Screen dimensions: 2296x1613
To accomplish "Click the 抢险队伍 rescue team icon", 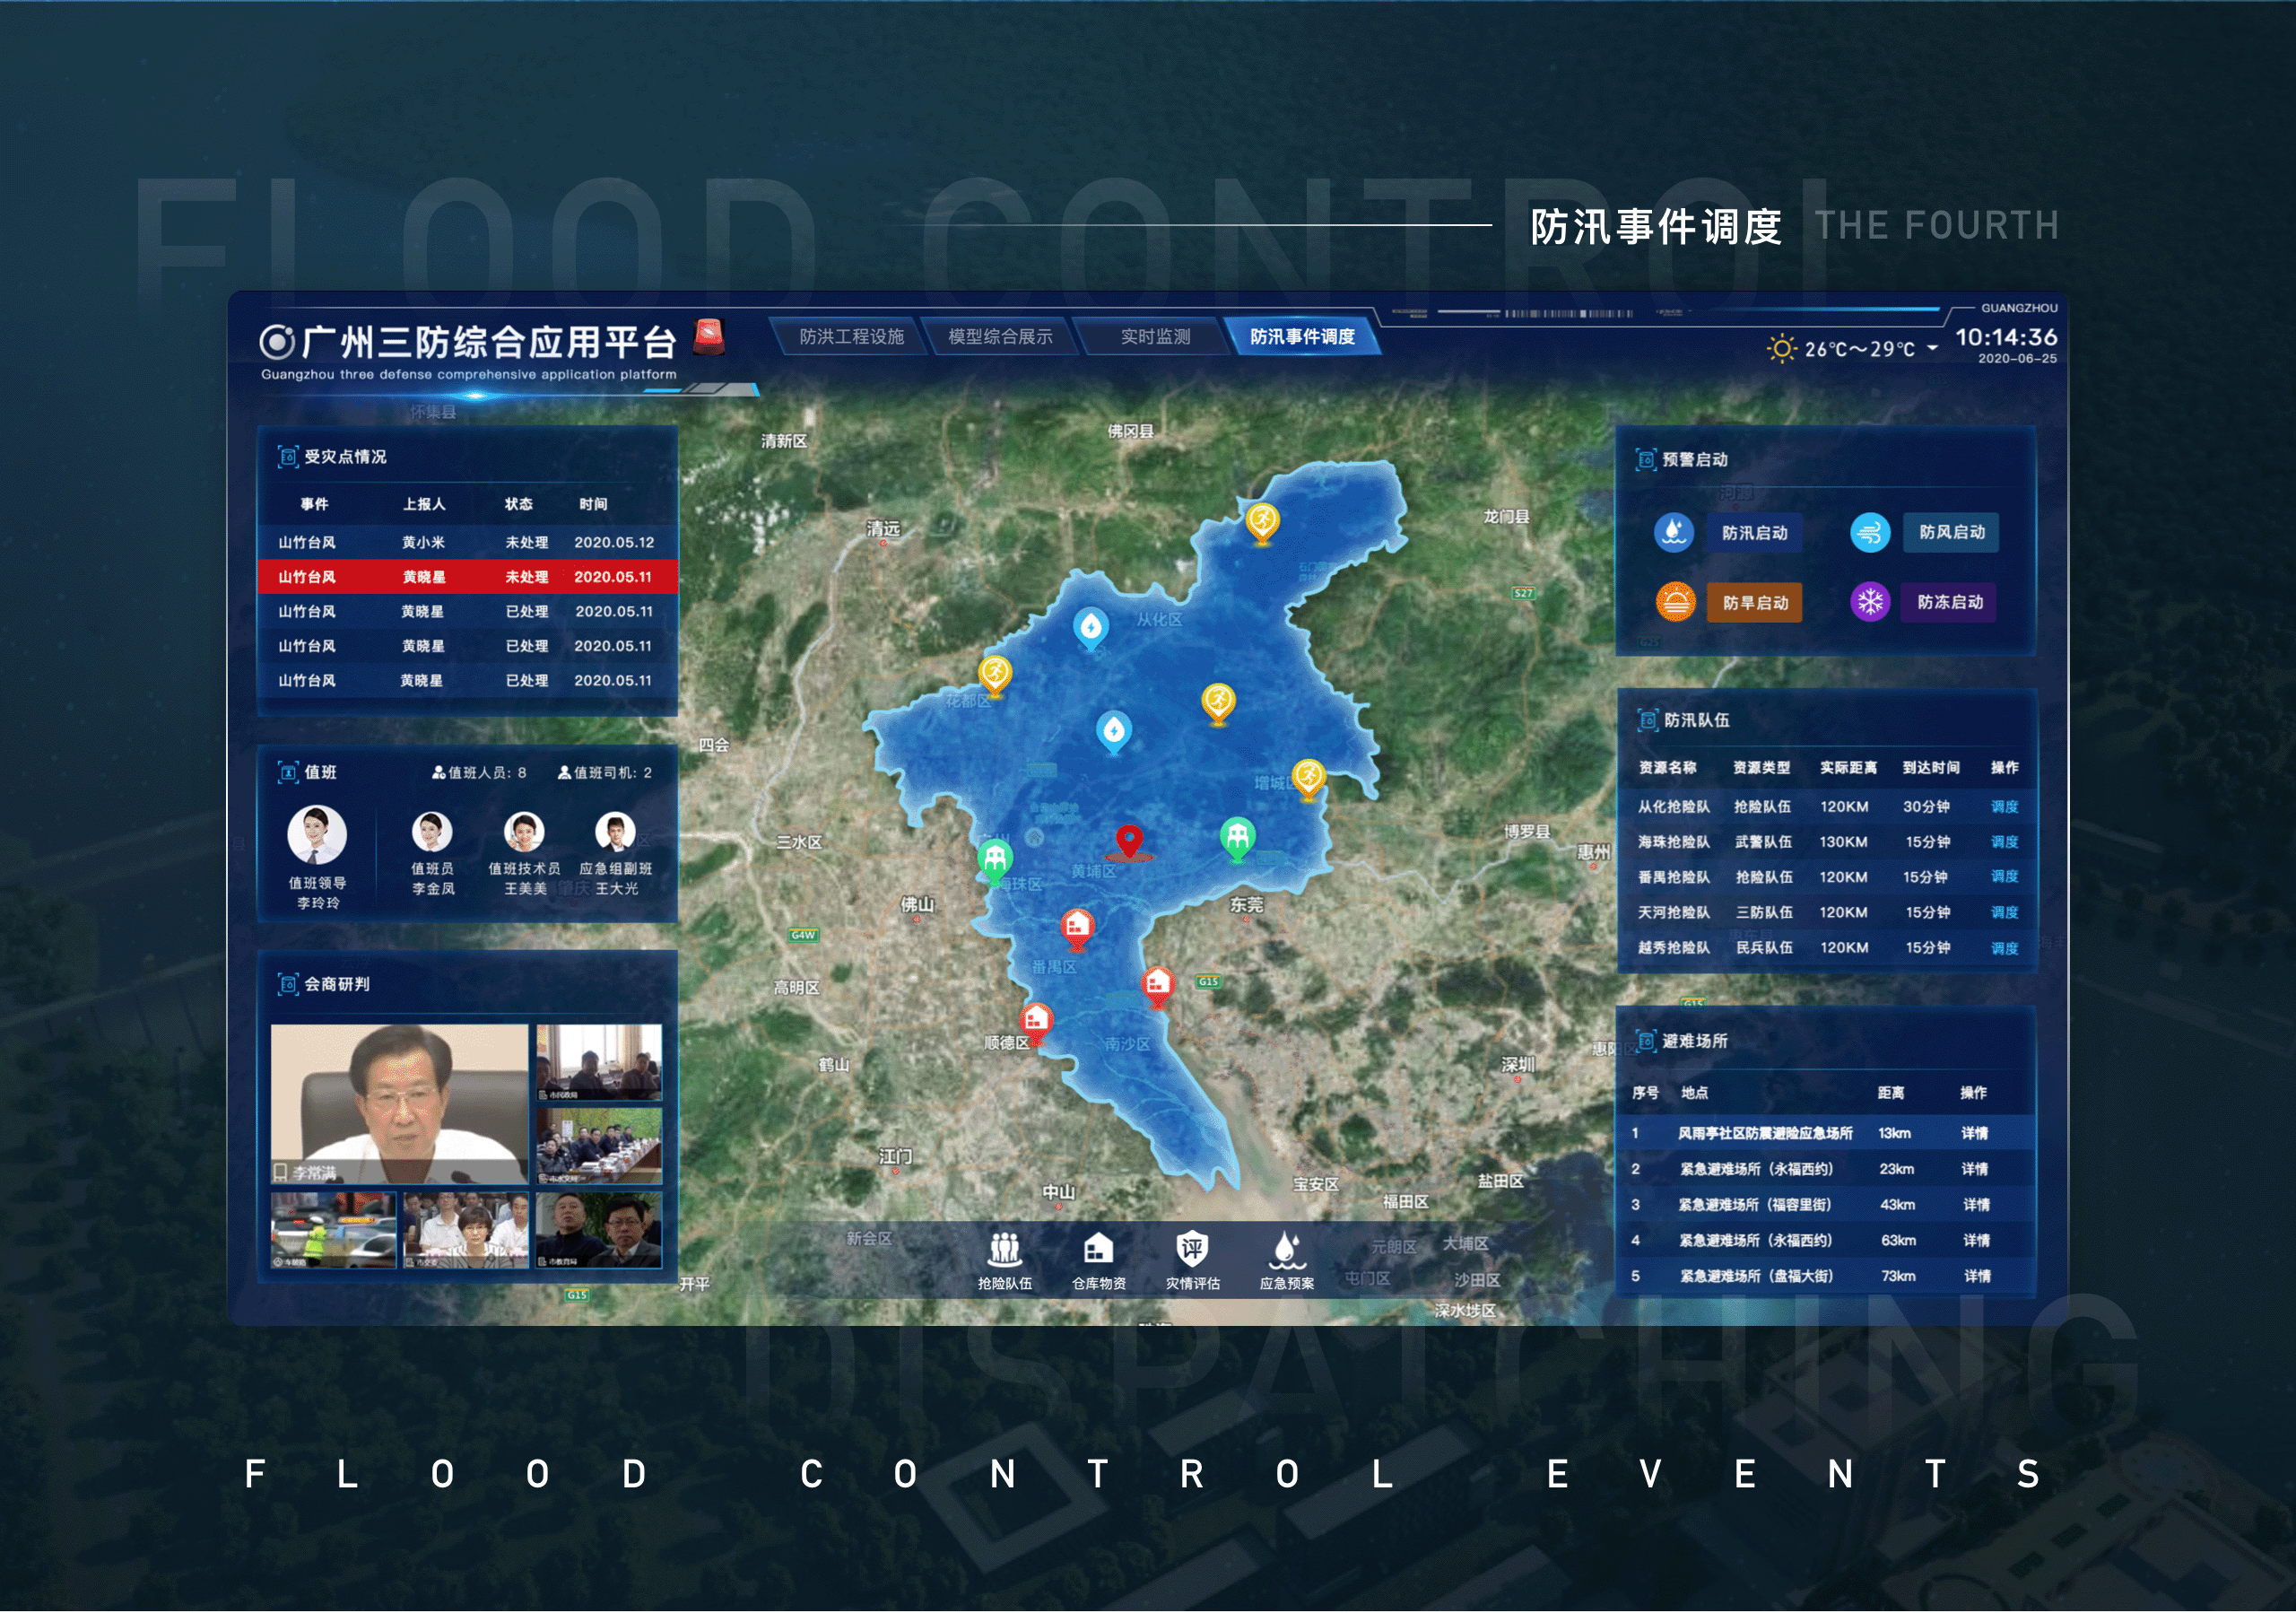I will (x=1004, y=1250).
